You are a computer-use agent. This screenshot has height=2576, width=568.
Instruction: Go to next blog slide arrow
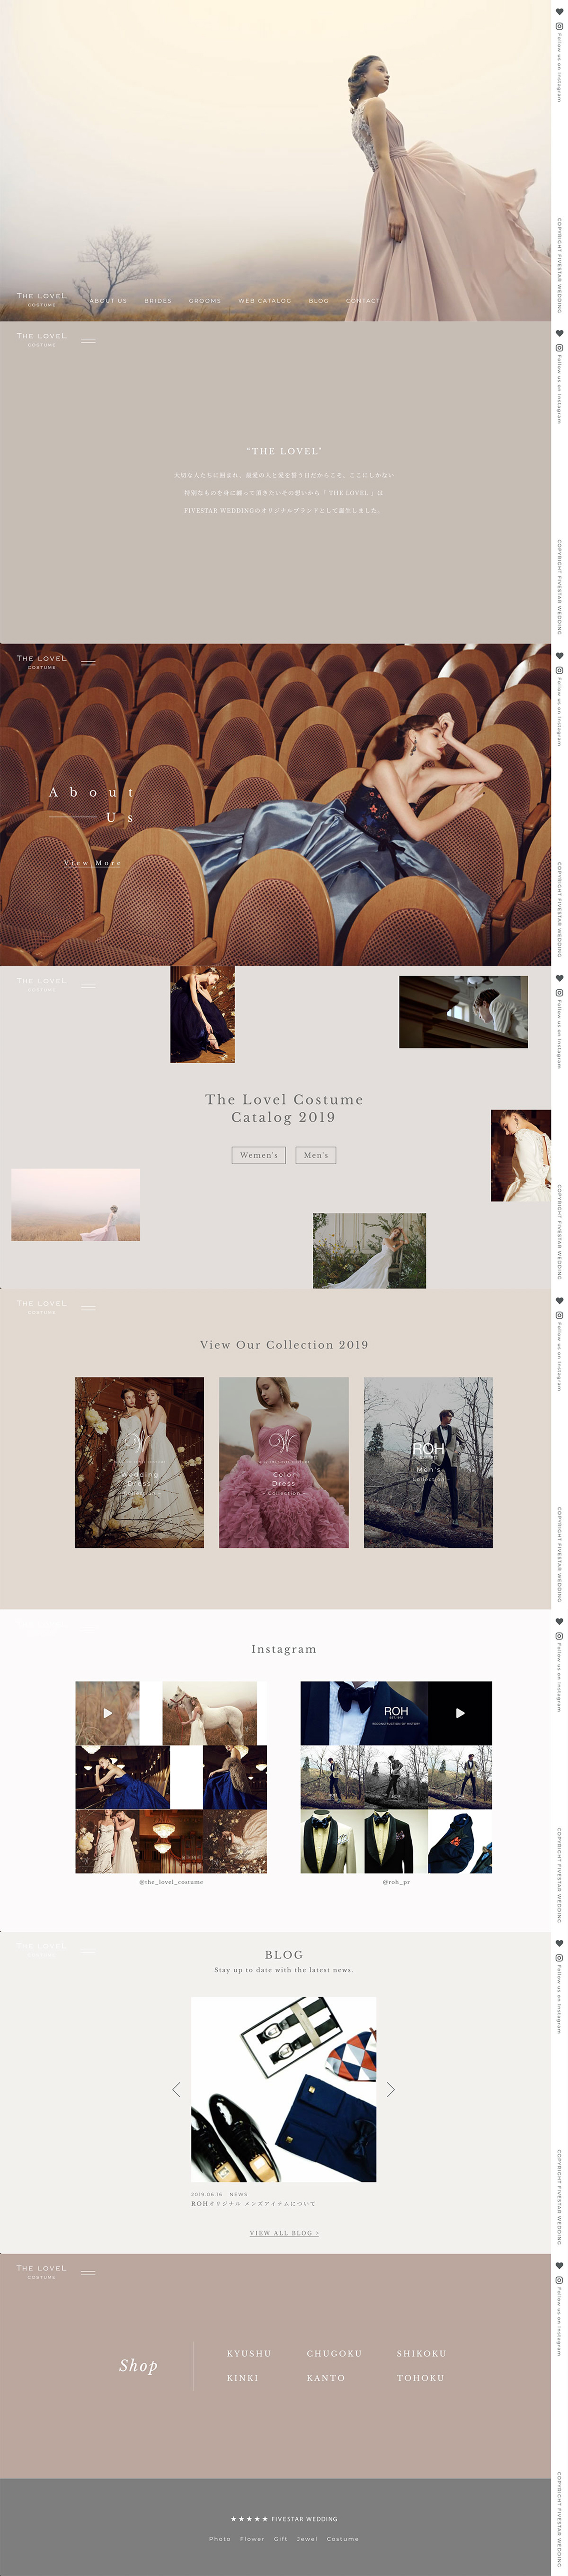tap(391, 2089)
